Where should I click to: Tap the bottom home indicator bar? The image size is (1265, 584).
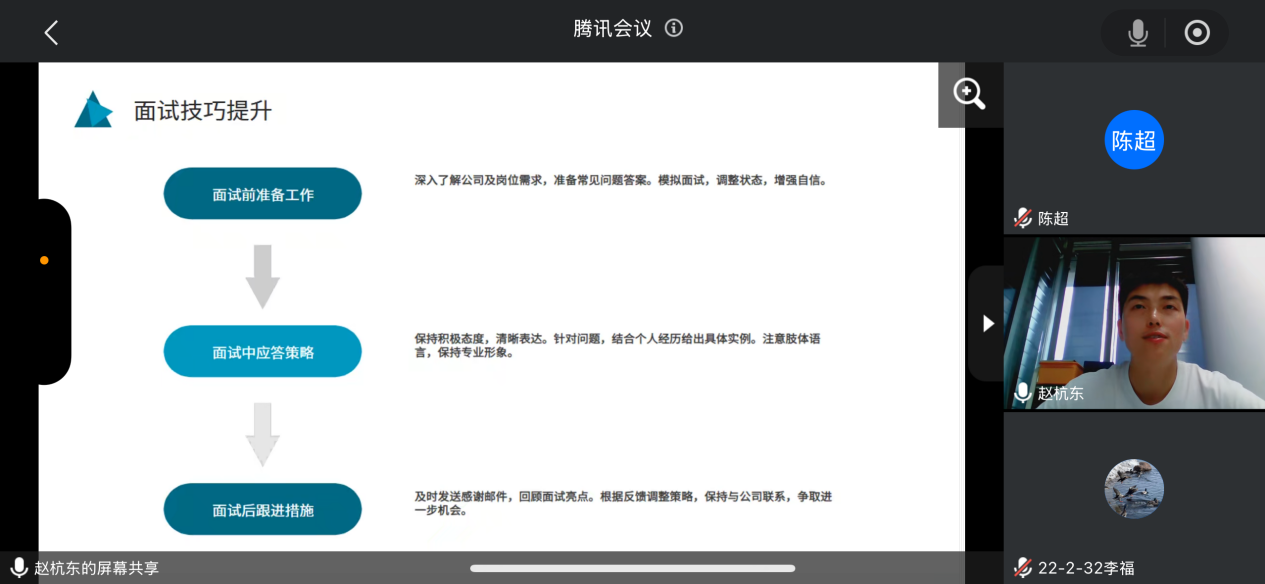(x=632, y=568)
